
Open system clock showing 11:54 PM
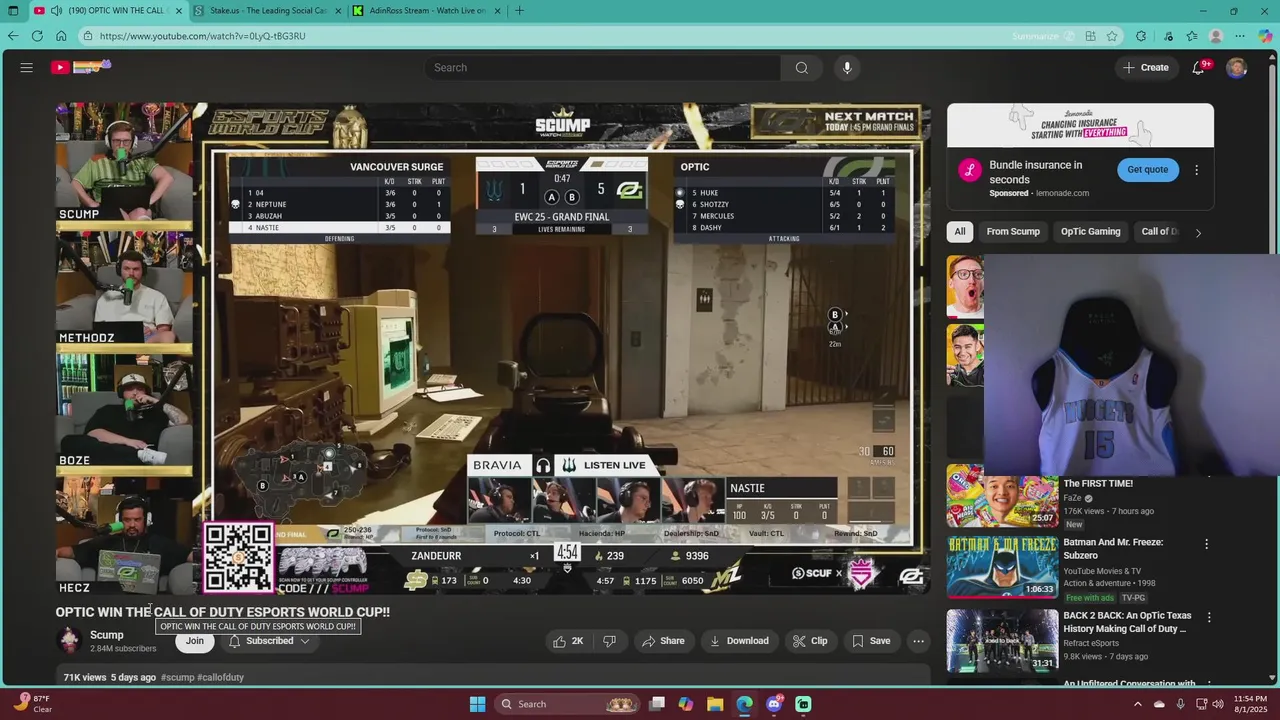(1242, 704)
